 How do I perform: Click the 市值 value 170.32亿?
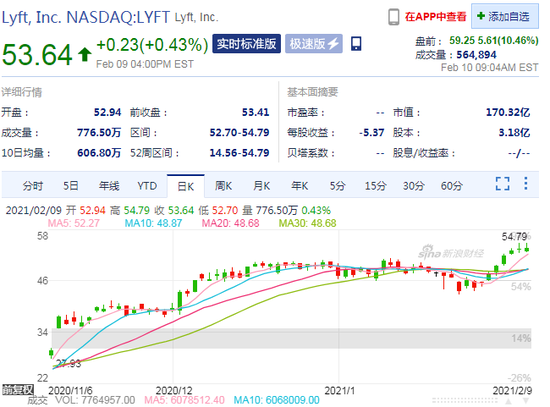click(508, 112)
